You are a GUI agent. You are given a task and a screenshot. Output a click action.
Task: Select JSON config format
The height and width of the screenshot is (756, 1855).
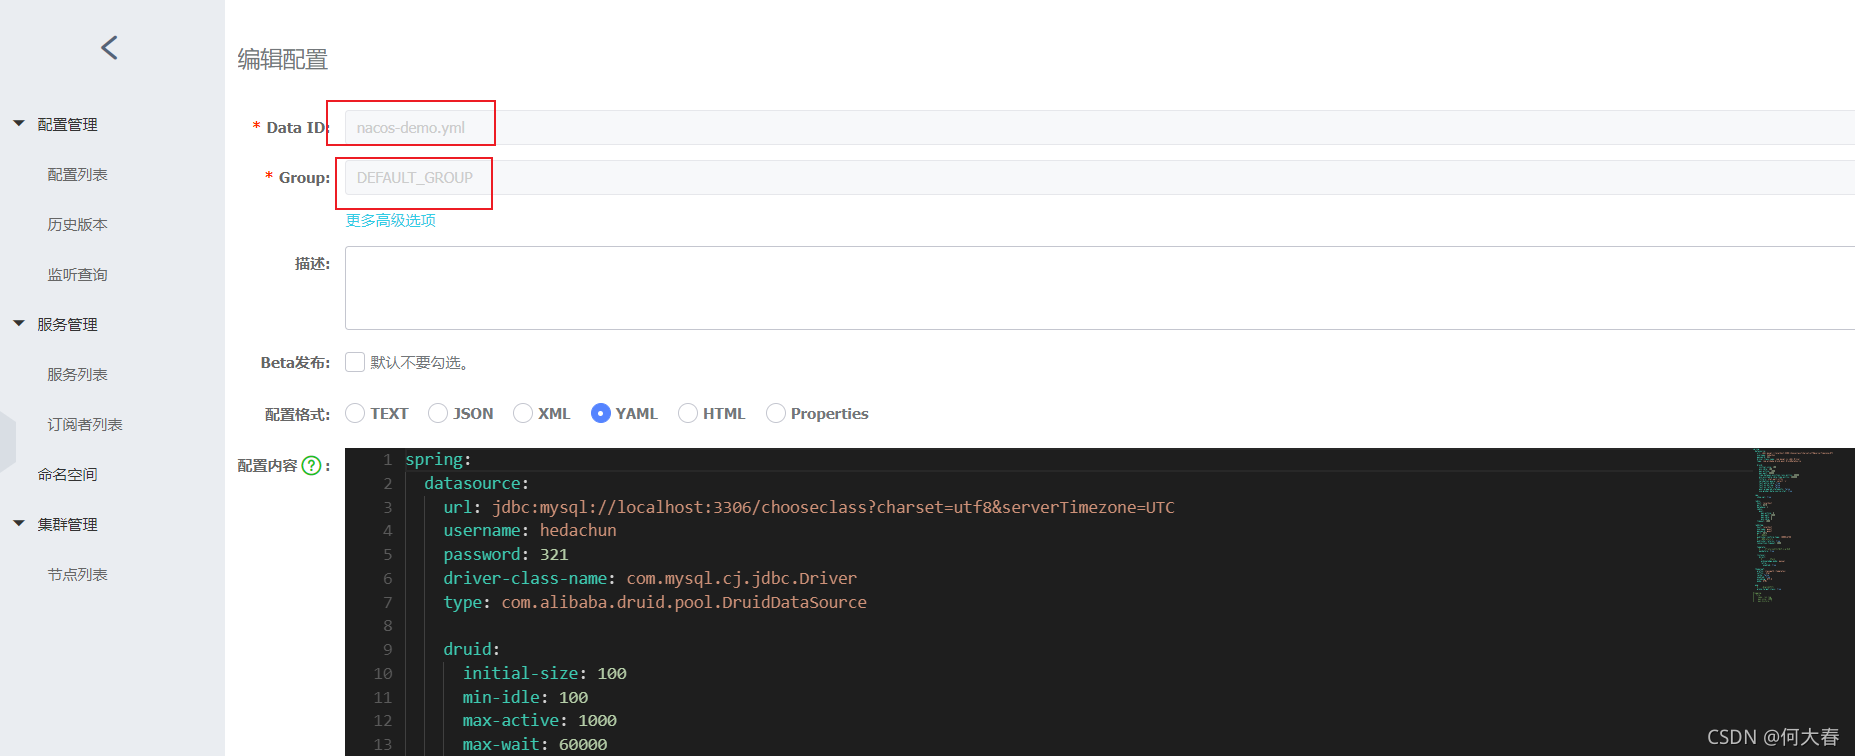(x=438, y=413)
